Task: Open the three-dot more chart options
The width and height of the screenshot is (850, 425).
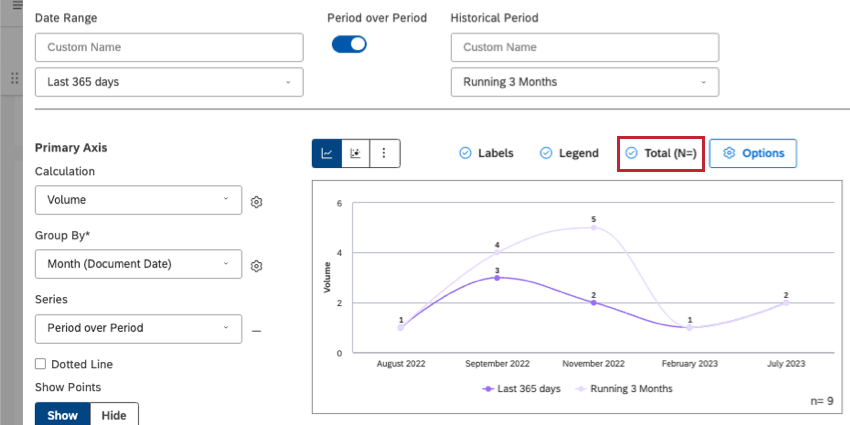Action: pos(385,153)
